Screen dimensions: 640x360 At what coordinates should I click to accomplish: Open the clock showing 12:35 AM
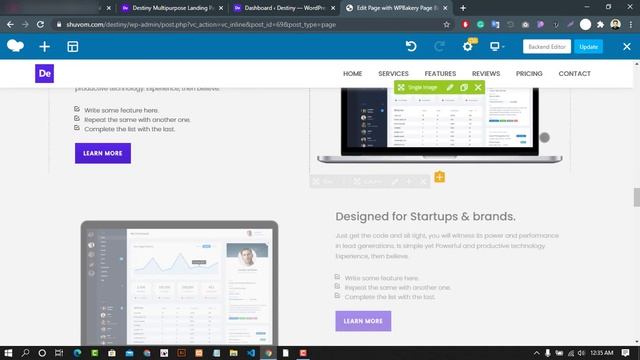coord(602,353)
